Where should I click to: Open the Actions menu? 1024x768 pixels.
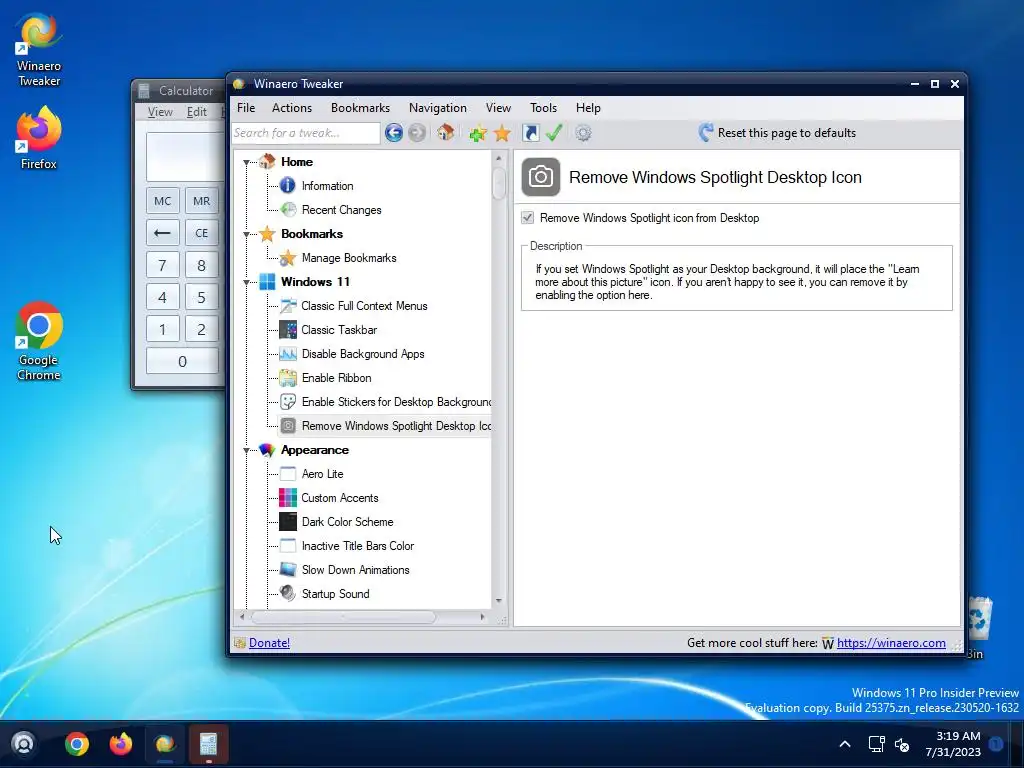(x=292, y=108)
